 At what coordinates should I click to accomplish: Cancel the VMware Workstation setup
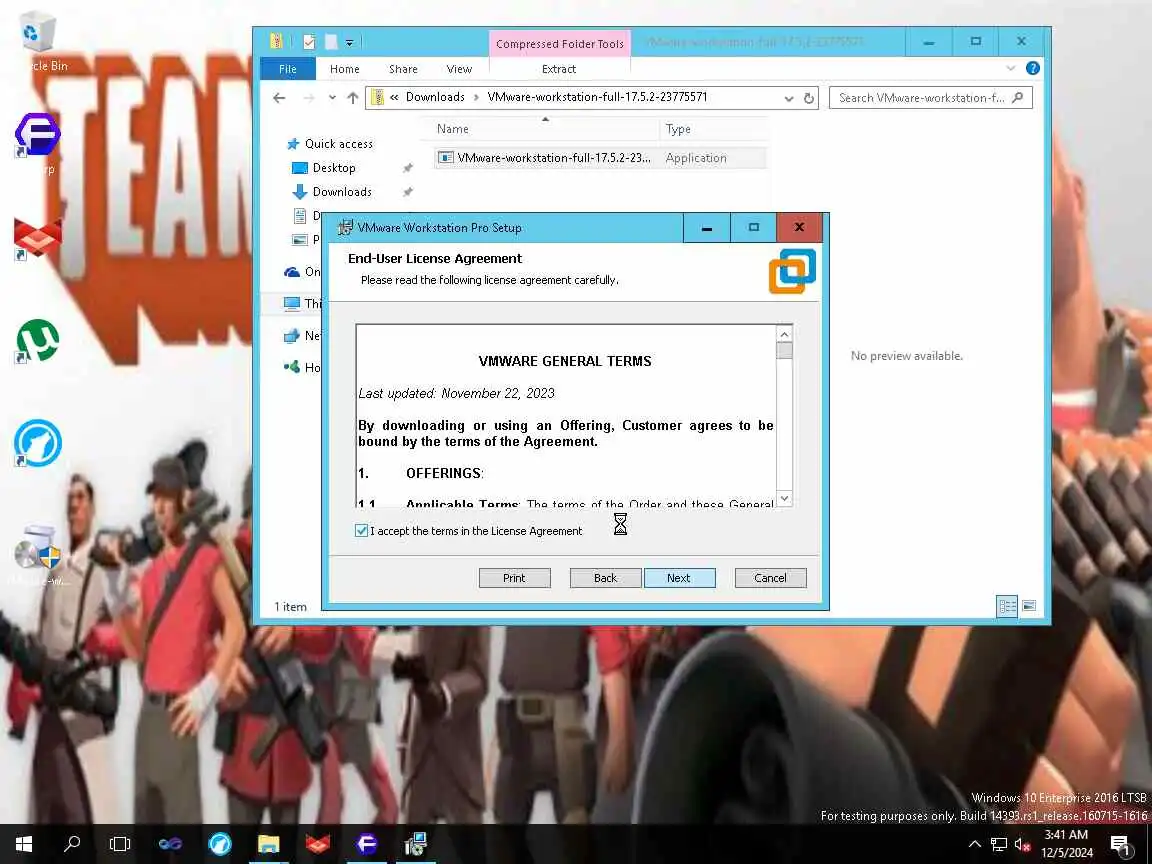click(770, 578)
